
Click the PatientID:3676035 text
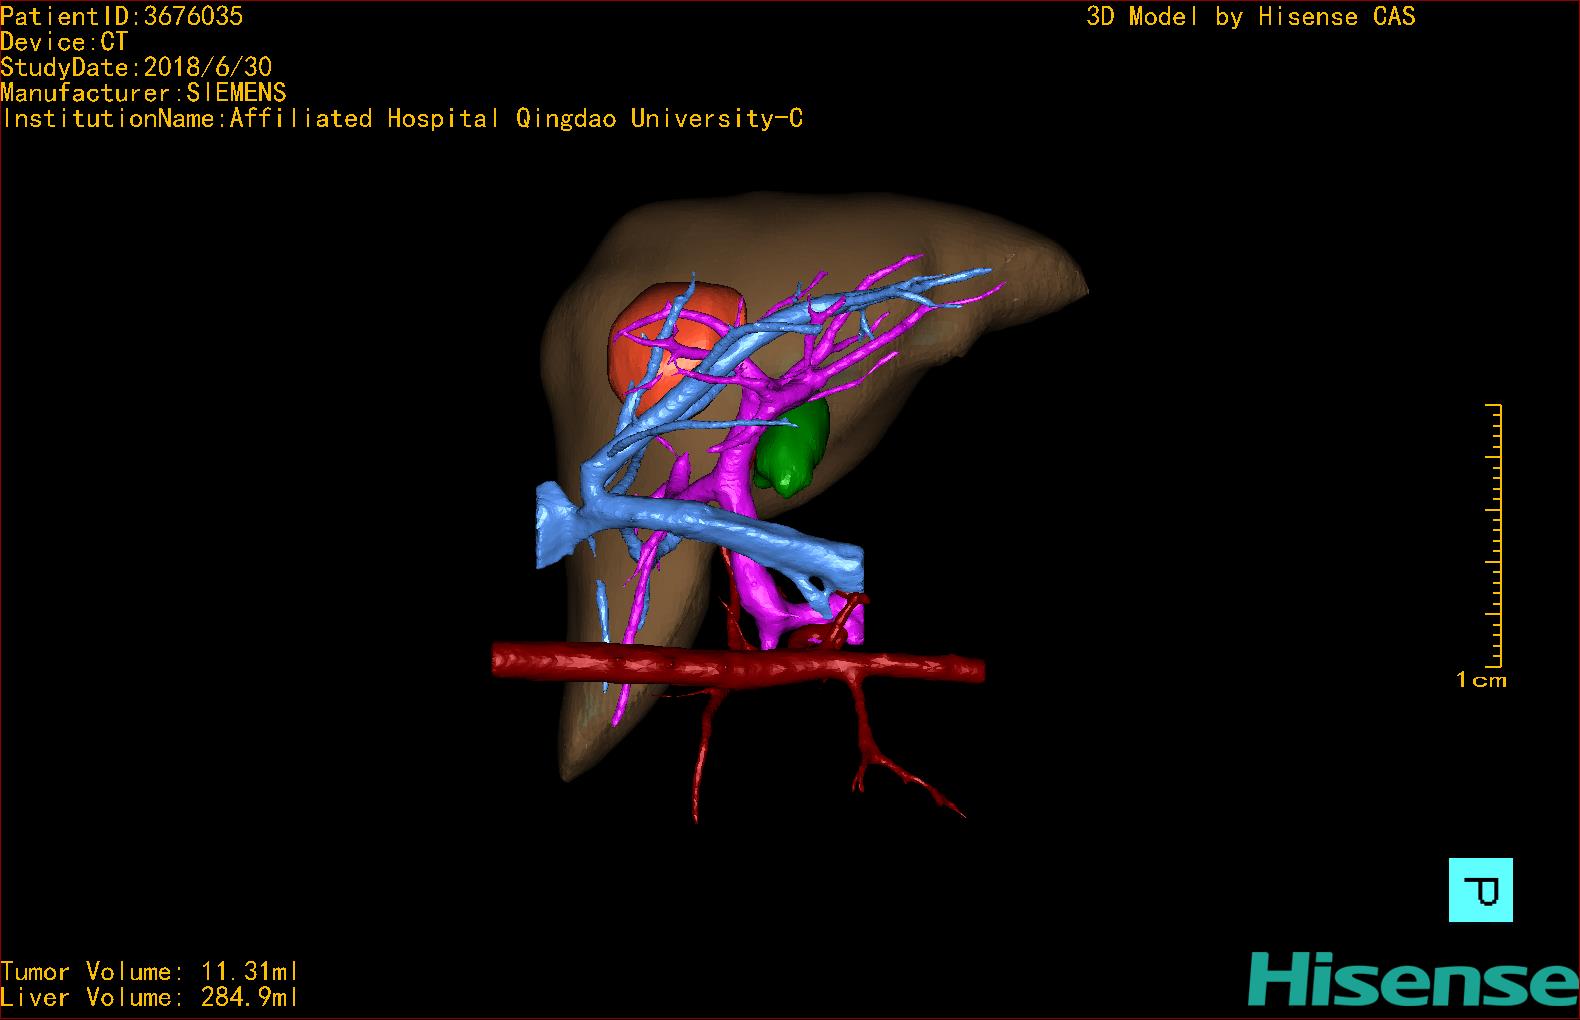pyautogui.click(x=121, y=16)
